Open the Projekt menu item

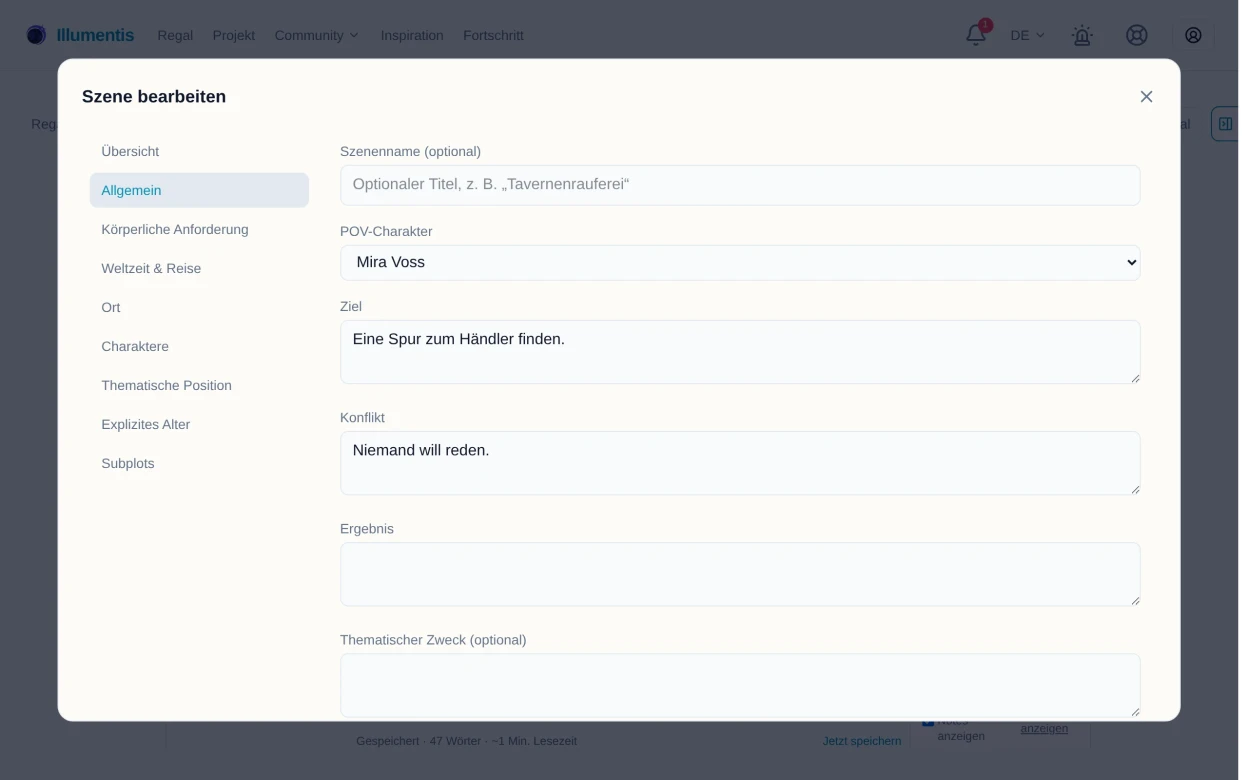[234, 35]
